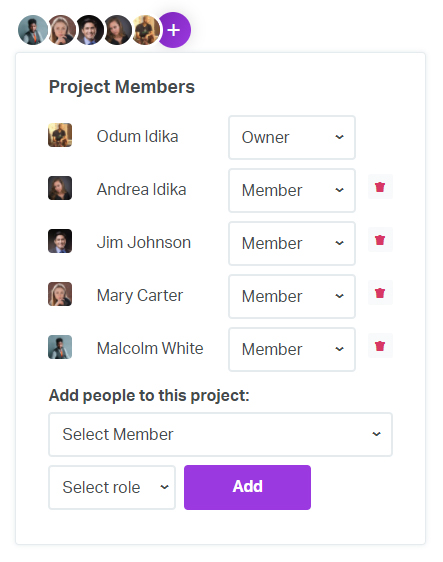Open Odum Idika's Owner role dropdown
Viewport: 443px width, 562px height.
(x=292, y=137)
